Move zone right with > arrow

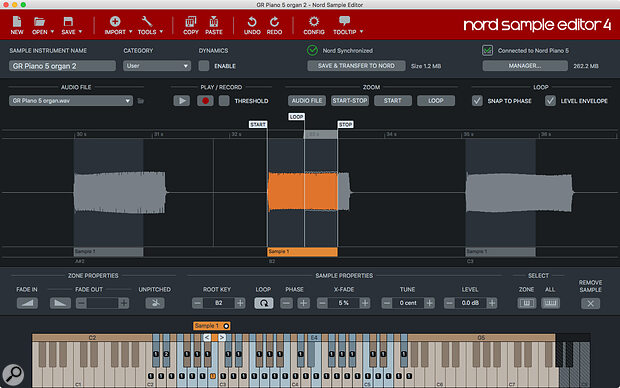[x=222, y=337]
